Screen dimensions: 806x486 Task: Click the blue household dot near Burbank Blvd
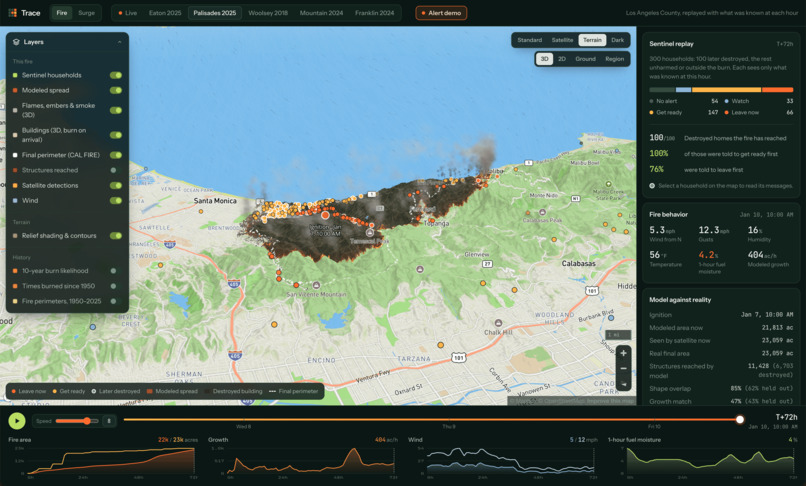coord(610,318)
